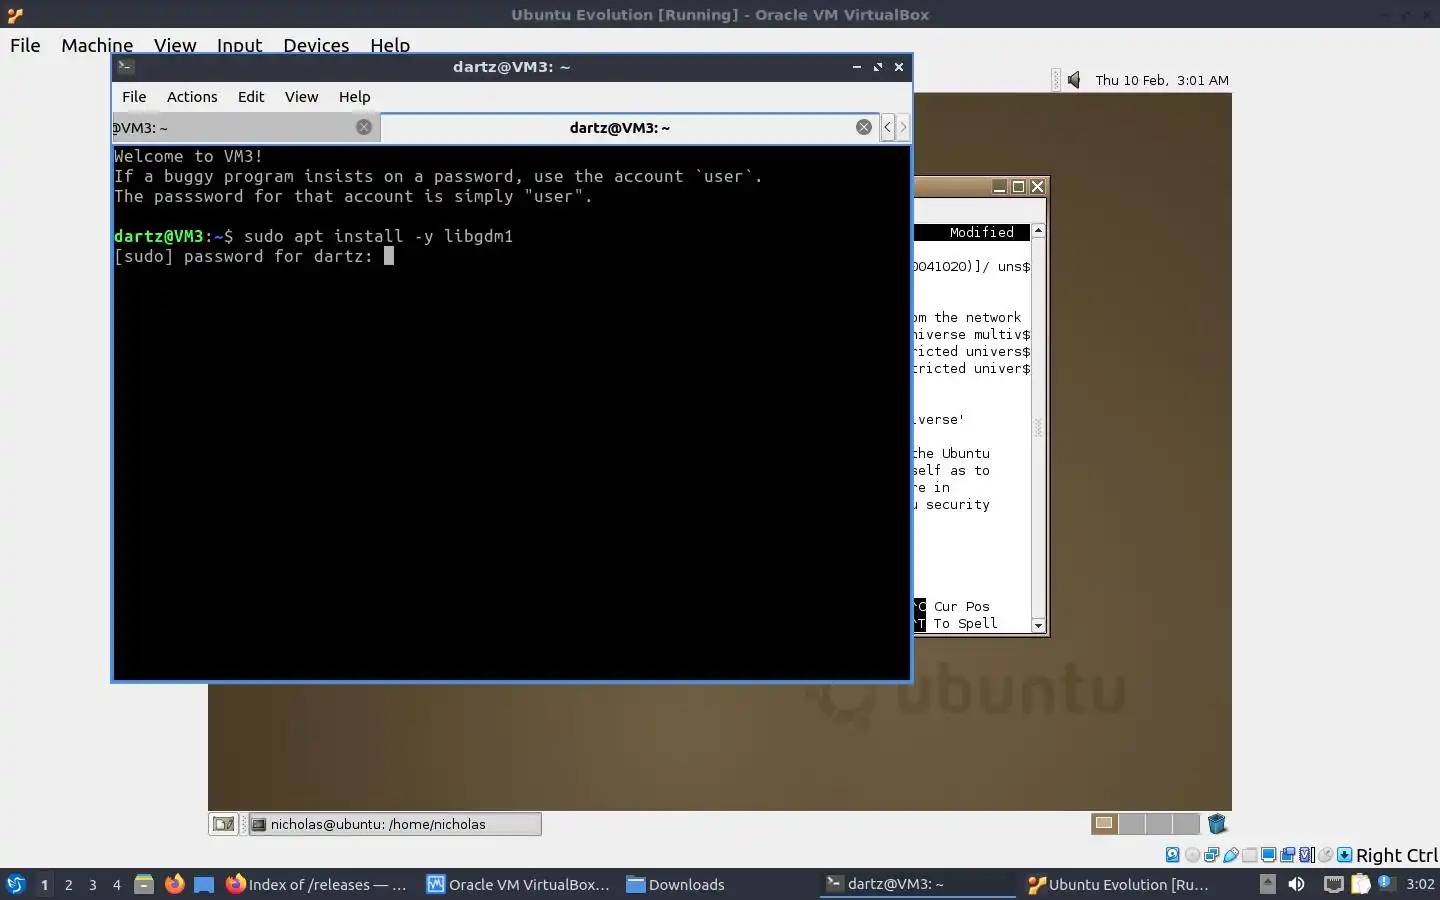Screen dimensions: 1440x900
Task: Click the vertical scrollbar handle in the nano window
Action: tap(1038, 428)
